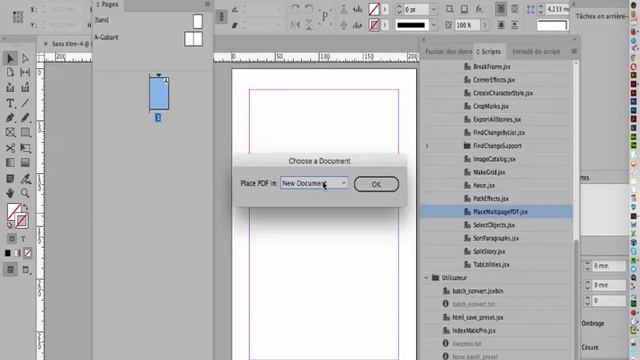Select the Free Transform tool
Viewport: 640px width, 360px height.
[x=25, y=148]
